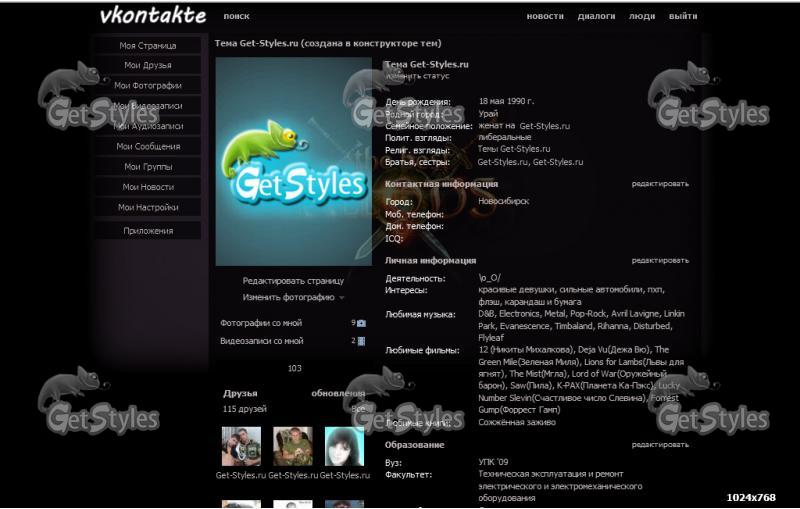
Task: Open the поиск search link
Action: [236, 16]
